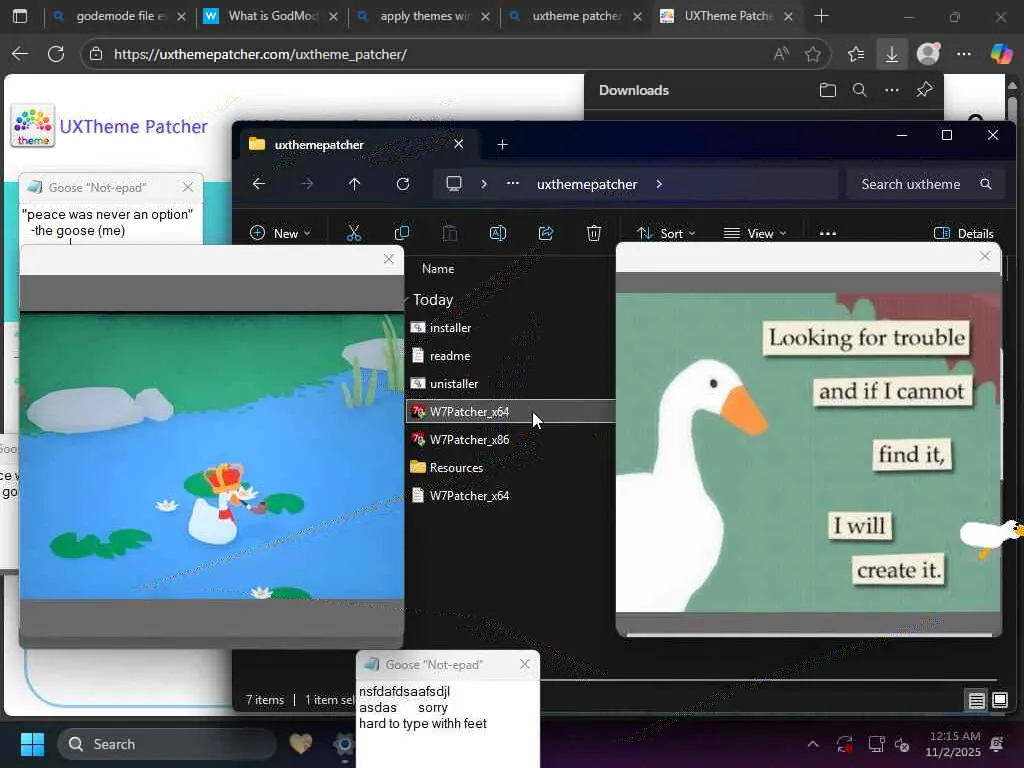
Task: Switch to the What is GodMode tab
Action: click(272, 16)
